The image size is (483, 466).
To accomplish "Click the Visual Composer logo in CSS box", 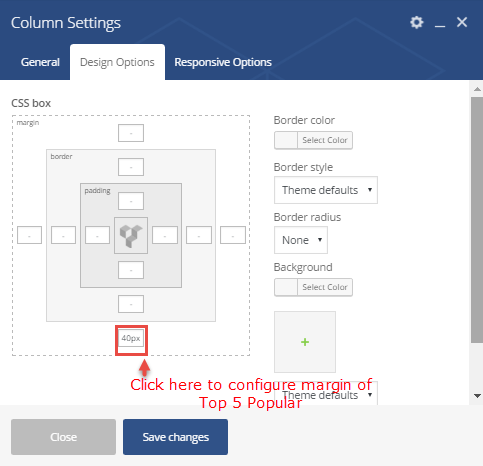I will [x=131, y=236].
